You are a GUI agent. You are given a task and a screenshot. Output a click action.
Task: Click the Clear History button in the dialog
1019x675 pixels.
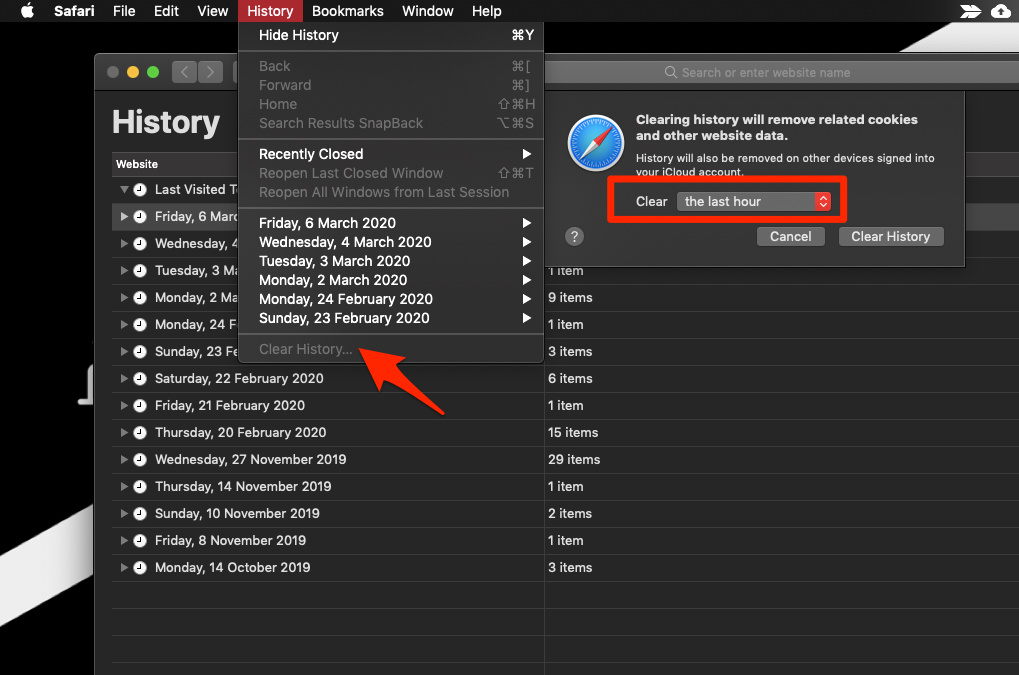(x=890, y=236)
